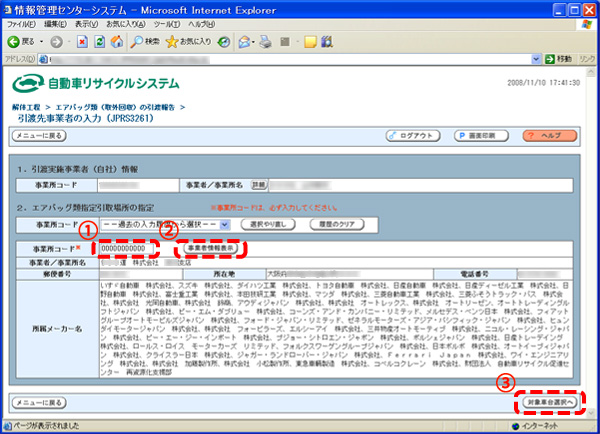Image resolution: width=600 pixels, height=434 pixels.
Task: Click the Research icon at the toolbar's end
Action: click(327, 42)
